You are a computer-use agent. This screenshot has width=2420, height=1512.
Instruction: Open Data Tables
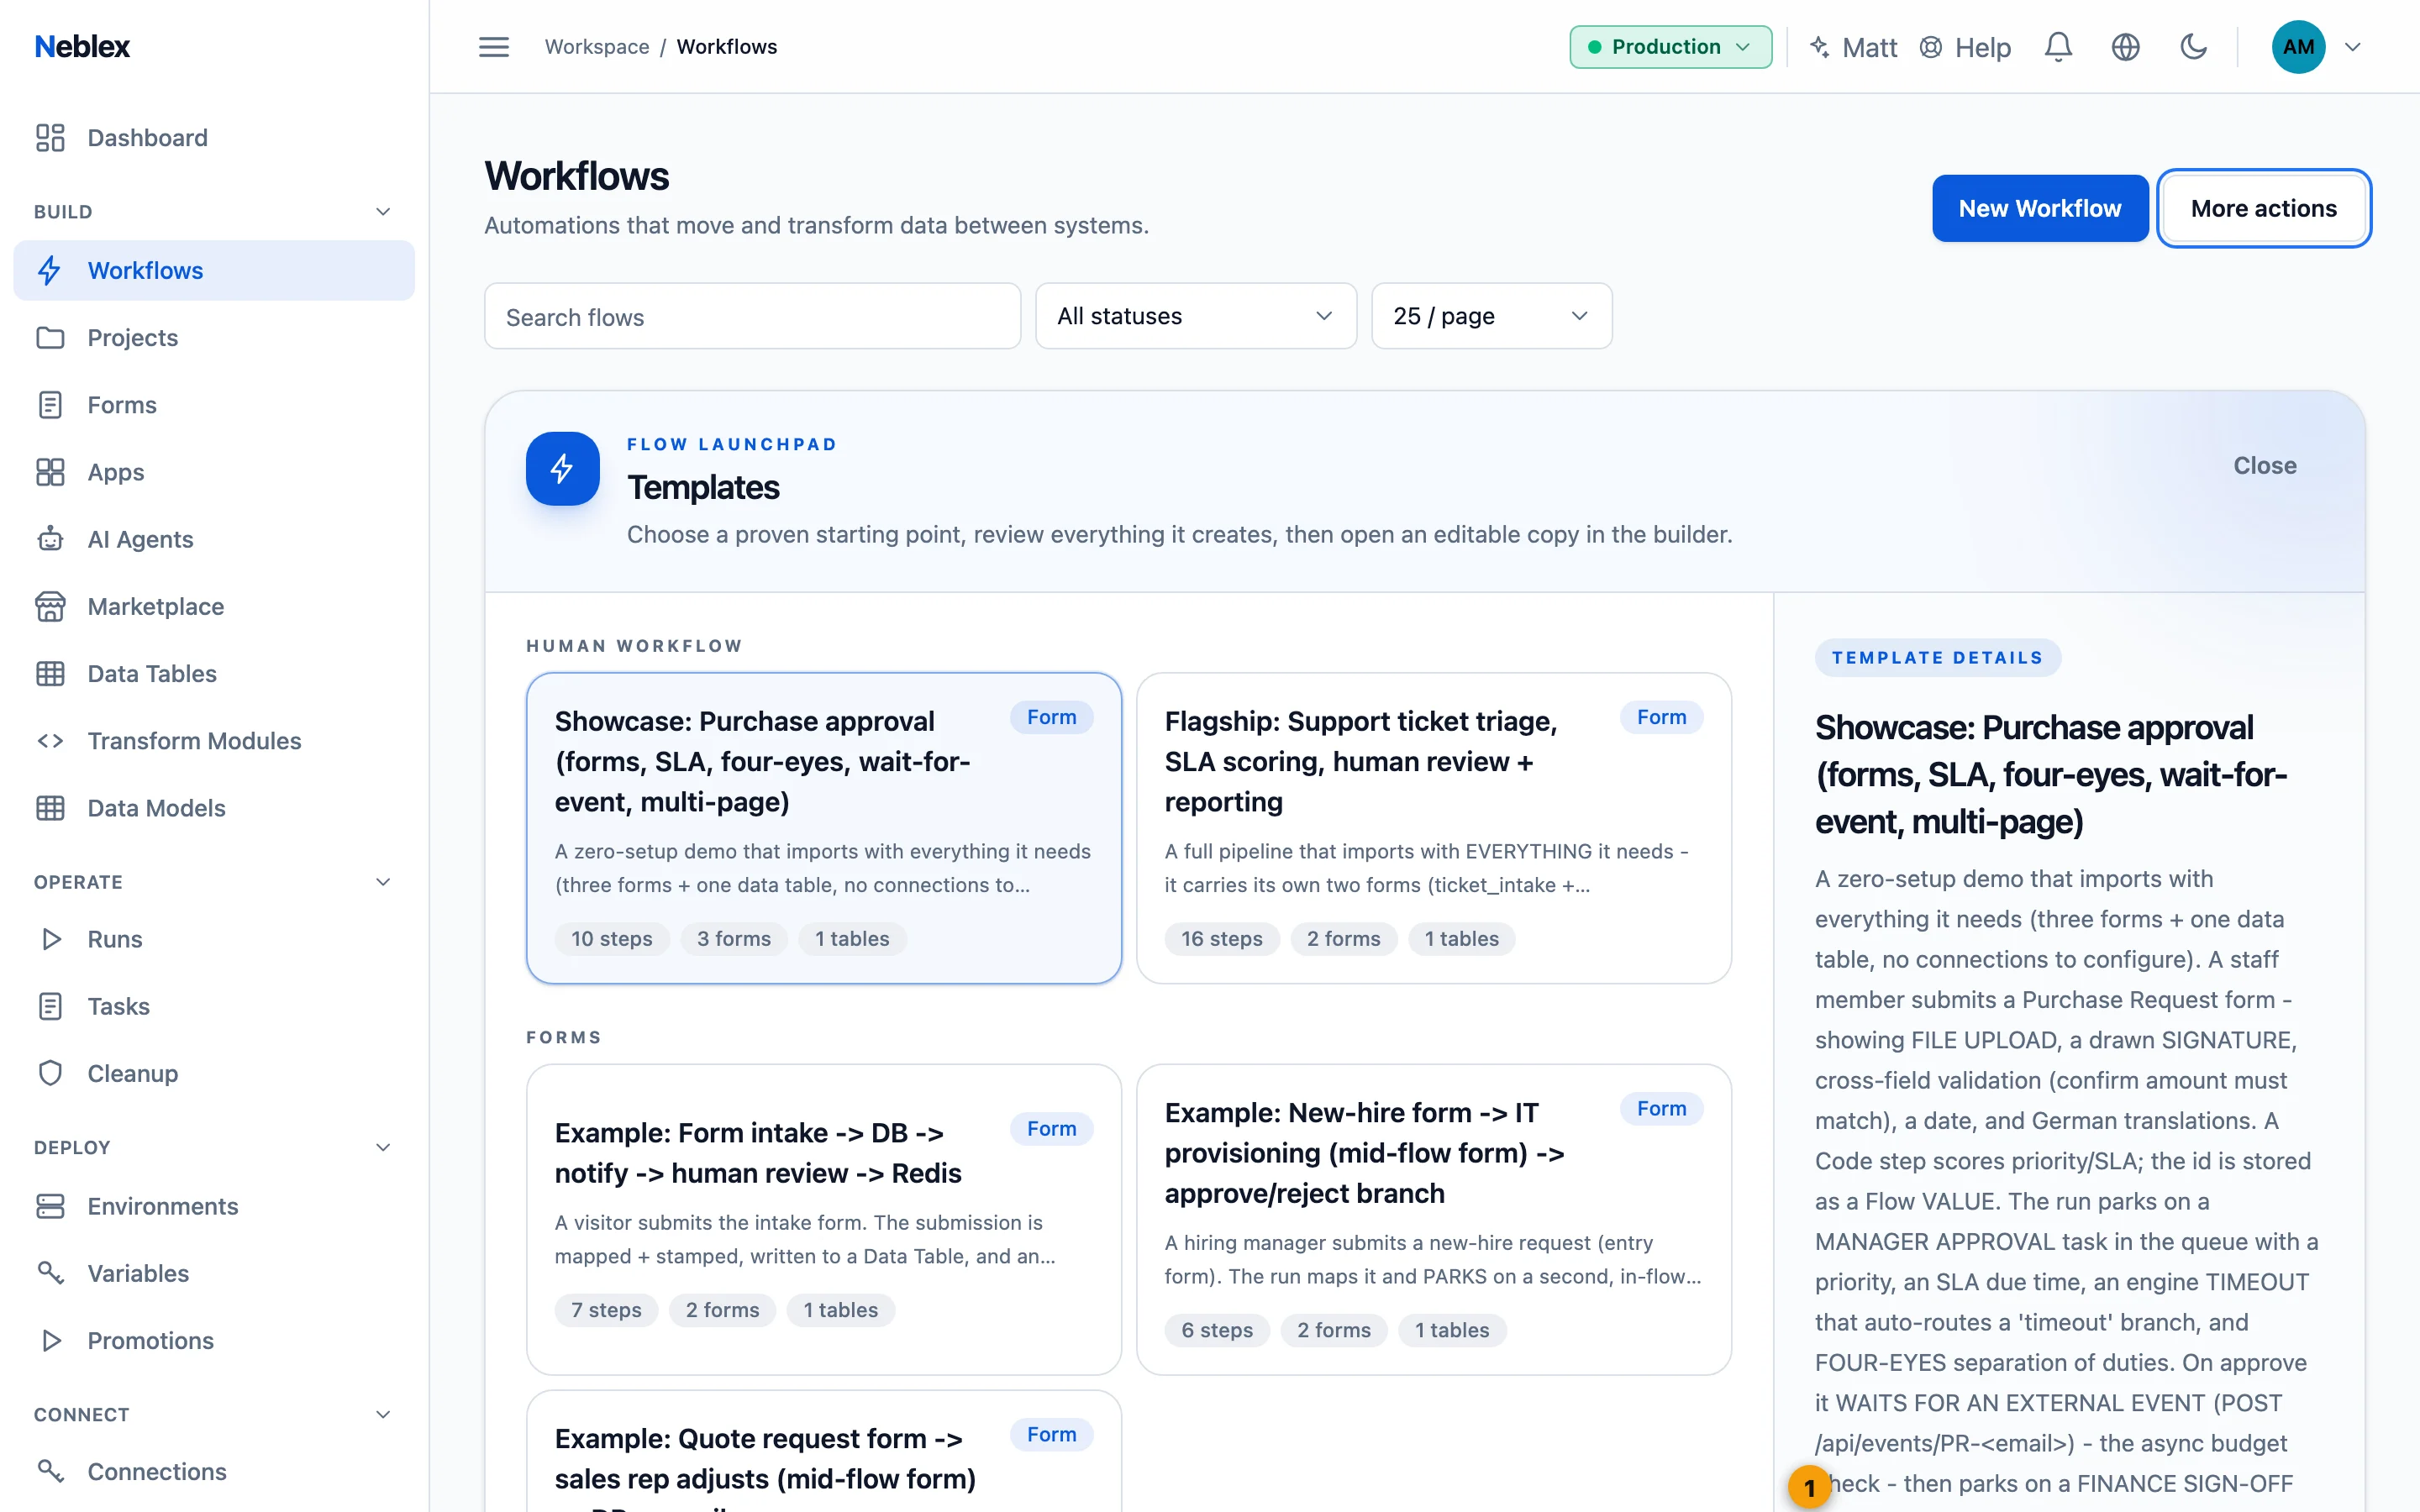click(x=214, y=673)
